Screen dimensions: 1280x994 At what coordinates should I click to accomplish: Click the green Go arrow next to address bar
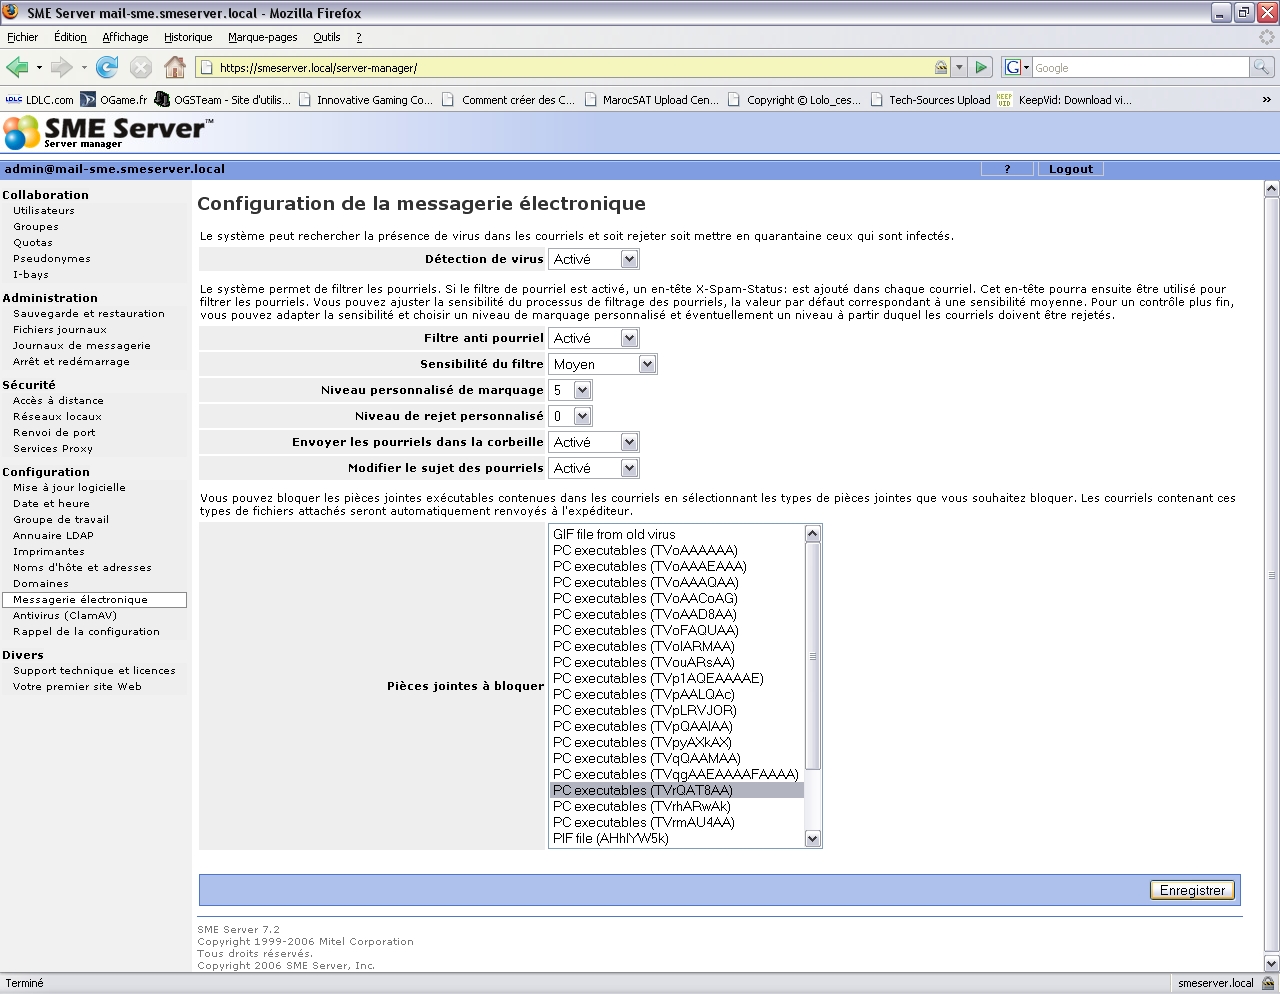coord(981,67)
